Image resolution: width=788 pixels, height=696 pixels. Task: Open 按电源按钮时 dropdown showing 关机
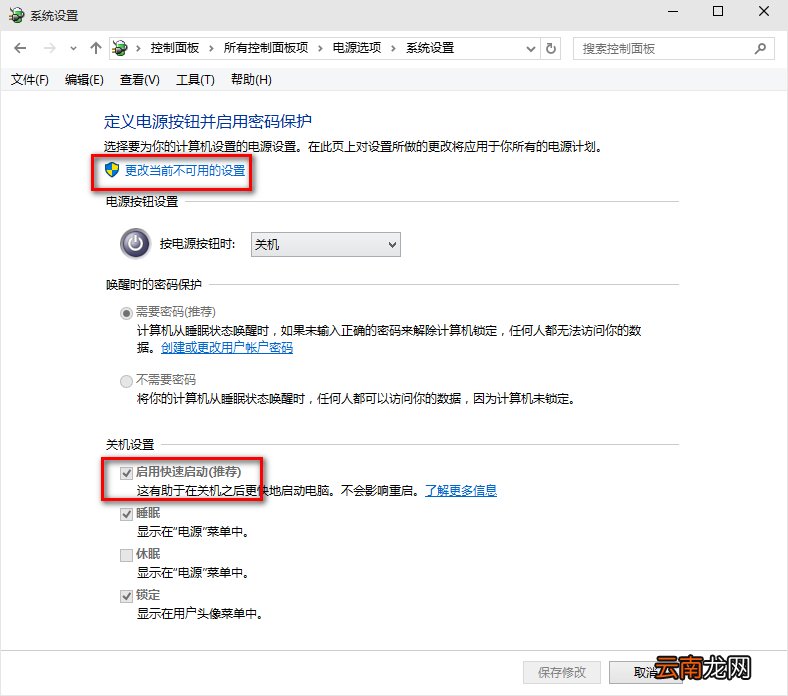[326, 245]
